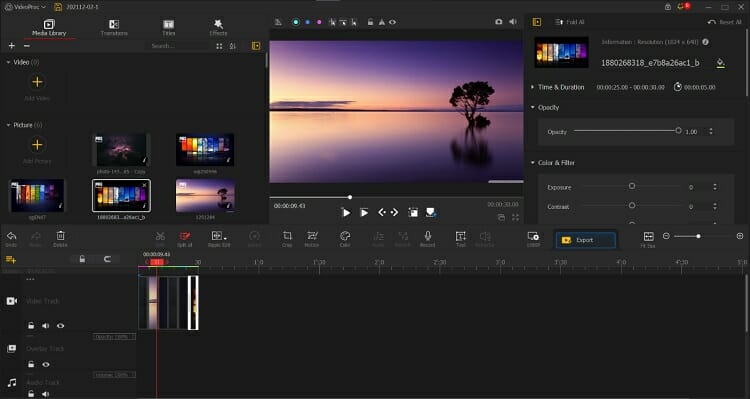Screen dimensions: 750x399
Task: Select the Split scissors tool
Action: (160, 236)
